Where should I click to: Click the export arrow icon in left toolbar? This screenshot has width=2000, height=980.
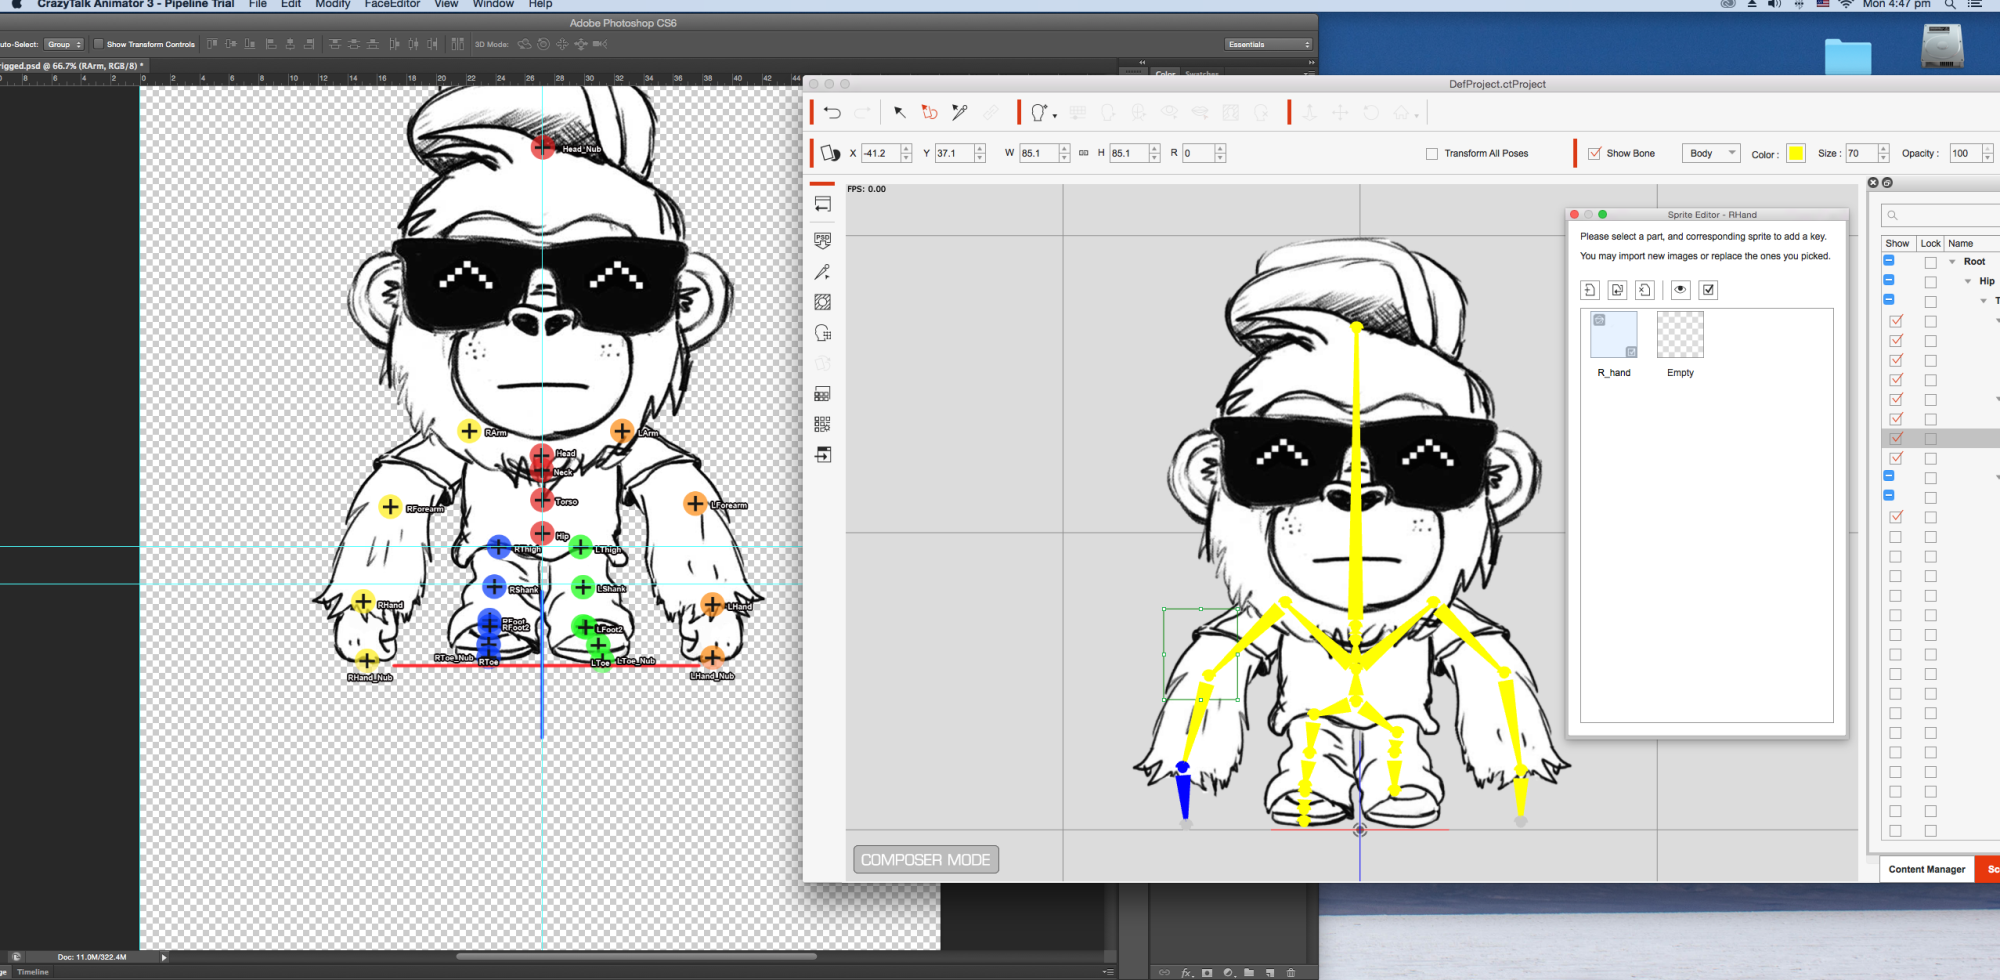coord(823,455)
